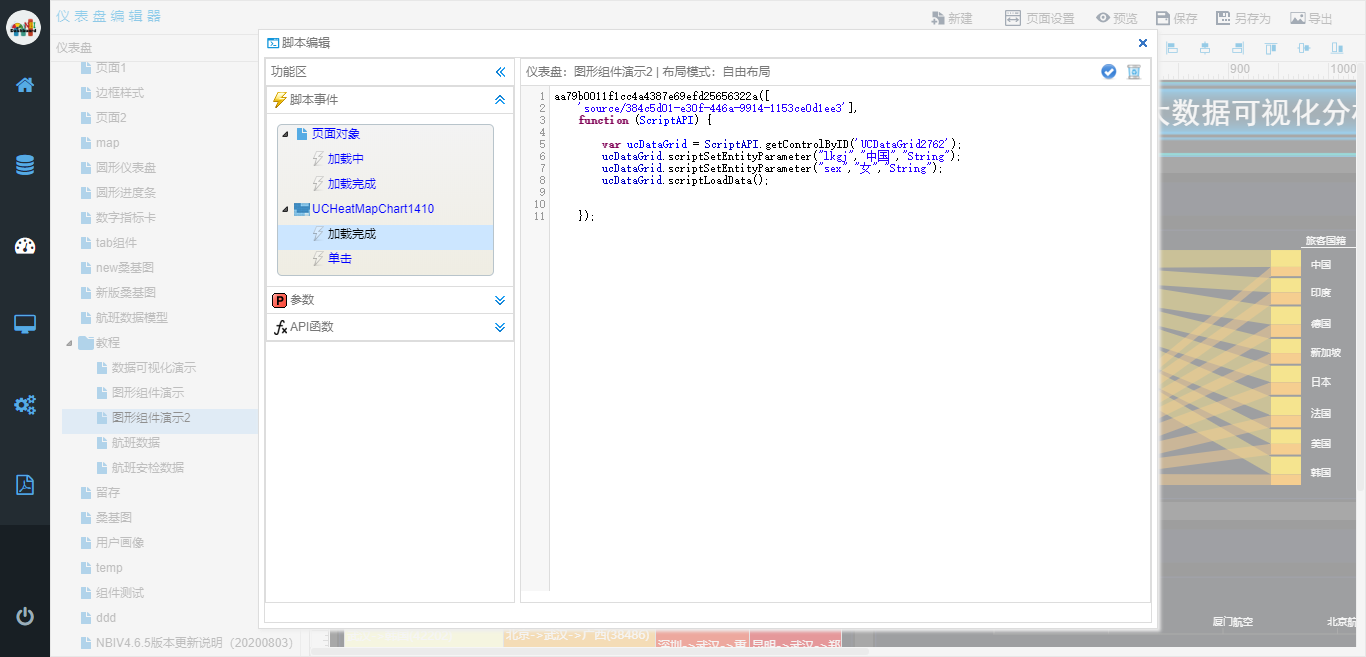The width and height of the screenshot is (1366, 657).
Task: Click the power logout icon
Action: tap(25, 616)
